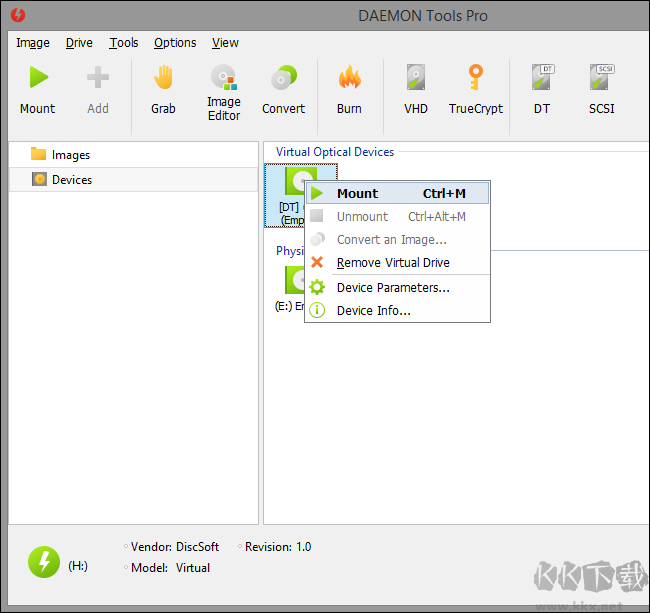Select Images in the left panel

click(x=70, y=155)
